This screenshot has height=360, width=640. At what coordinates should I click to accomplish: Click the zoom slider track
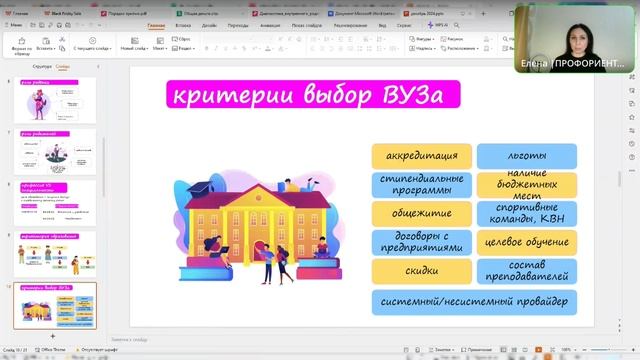pyautogui.click(x=608, y=350)
